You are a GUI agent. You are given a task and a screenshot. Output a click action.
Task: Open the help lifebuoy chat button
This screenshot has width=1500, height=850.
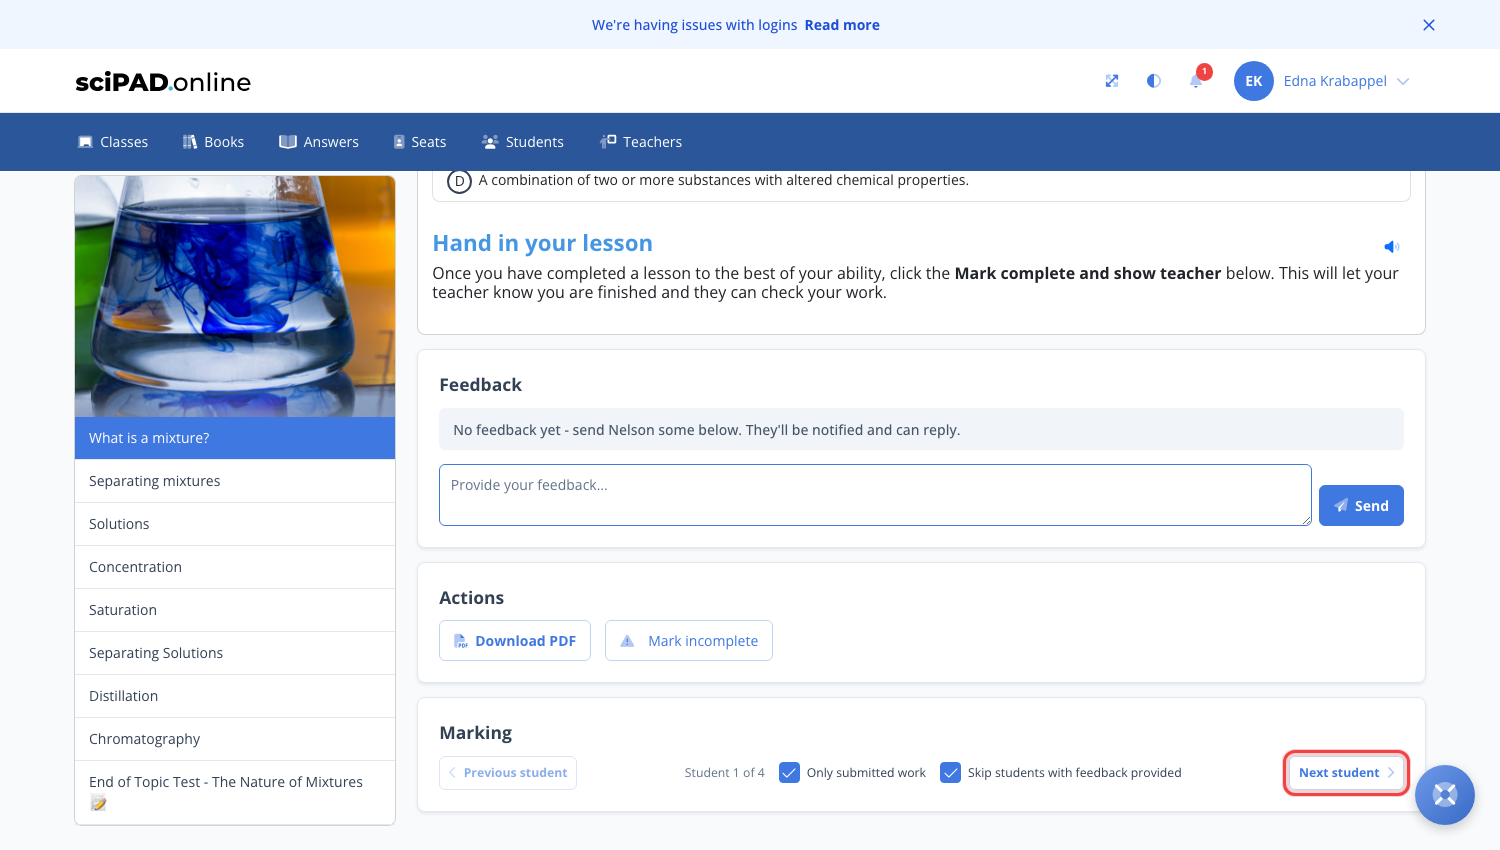tap(1445, 795)
